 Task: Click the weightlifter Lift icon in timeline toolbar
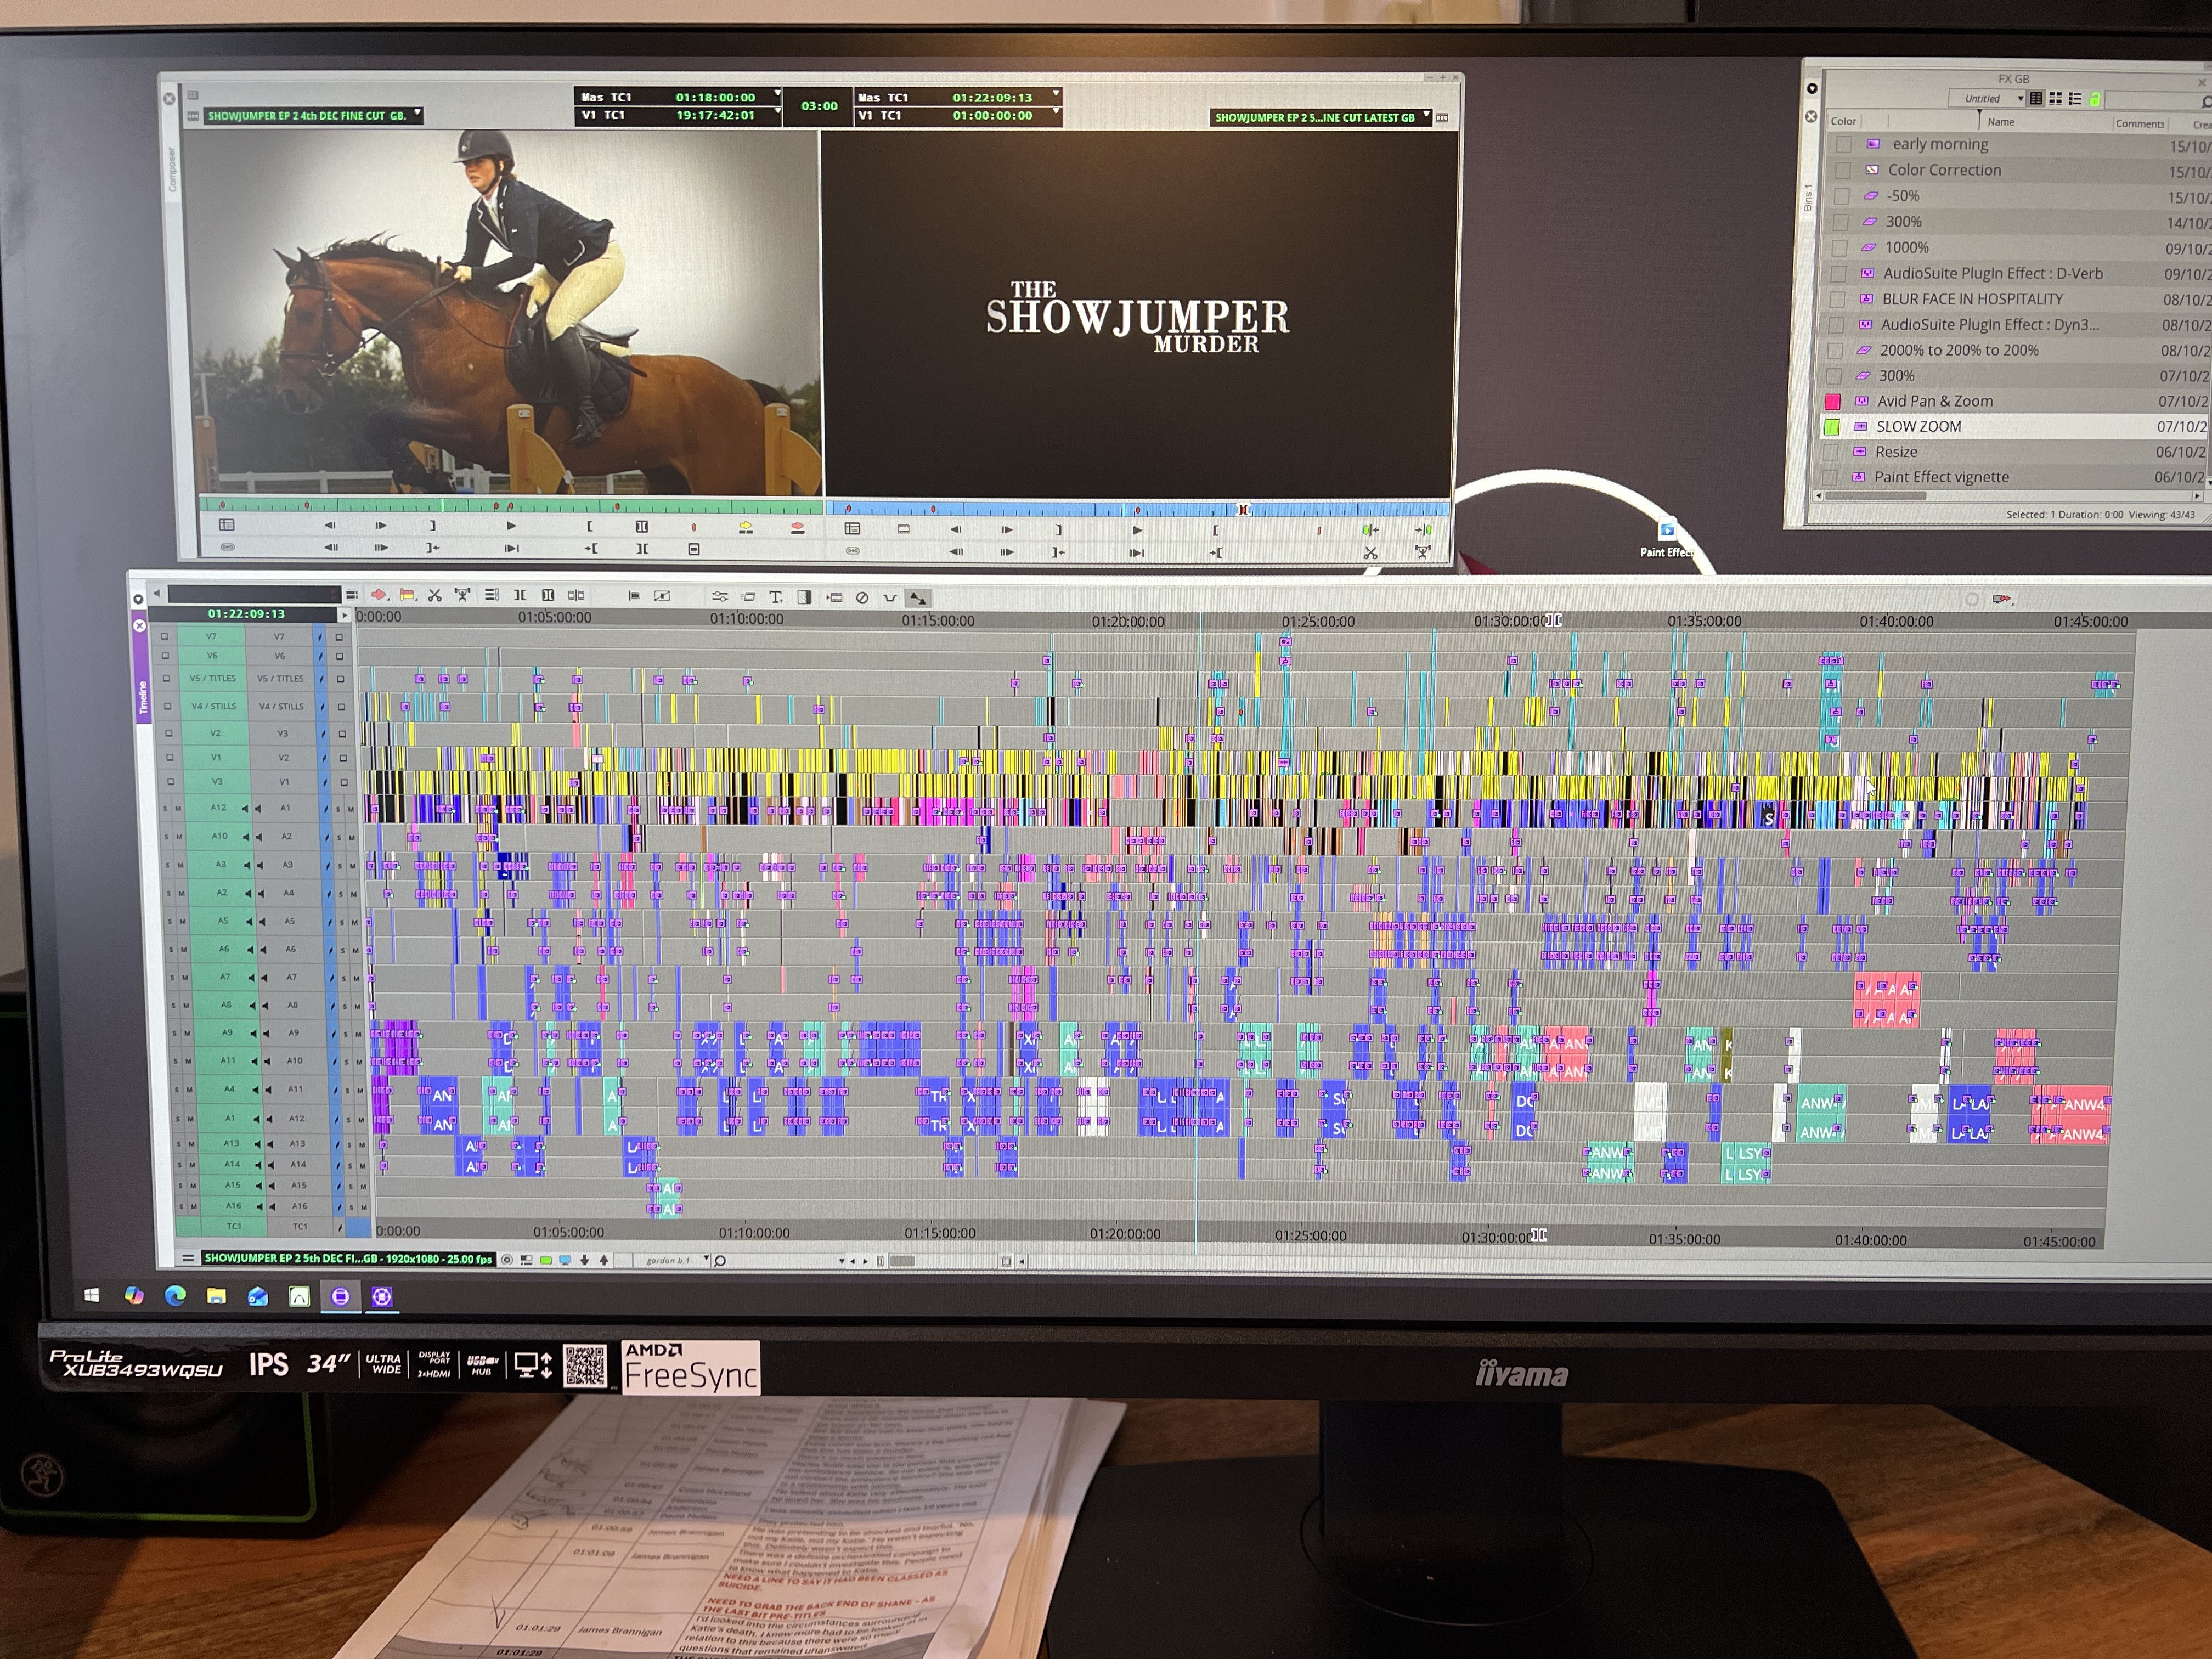[x=462, y=595]
